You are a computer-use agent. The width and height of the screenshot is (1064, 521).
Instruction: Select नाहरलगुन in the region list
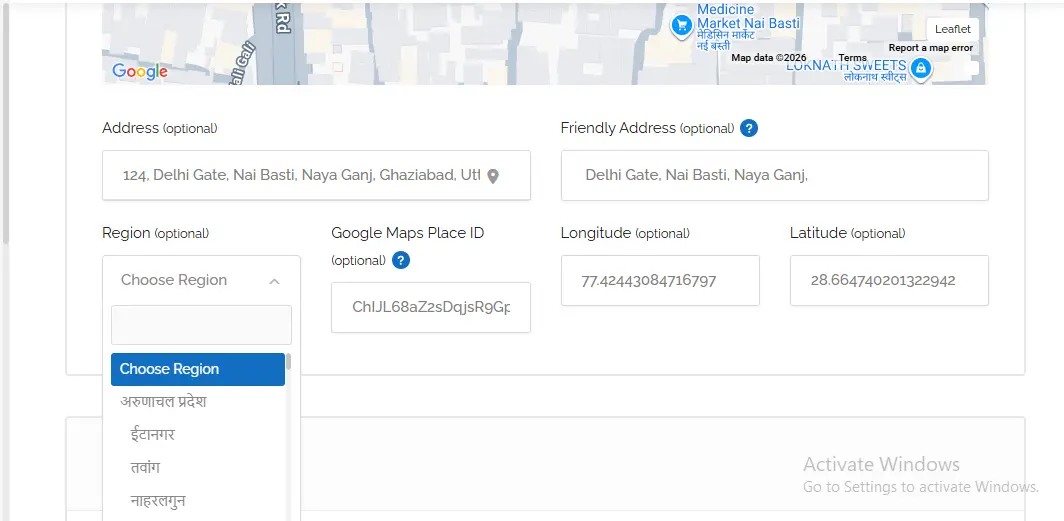pos(158,501)
